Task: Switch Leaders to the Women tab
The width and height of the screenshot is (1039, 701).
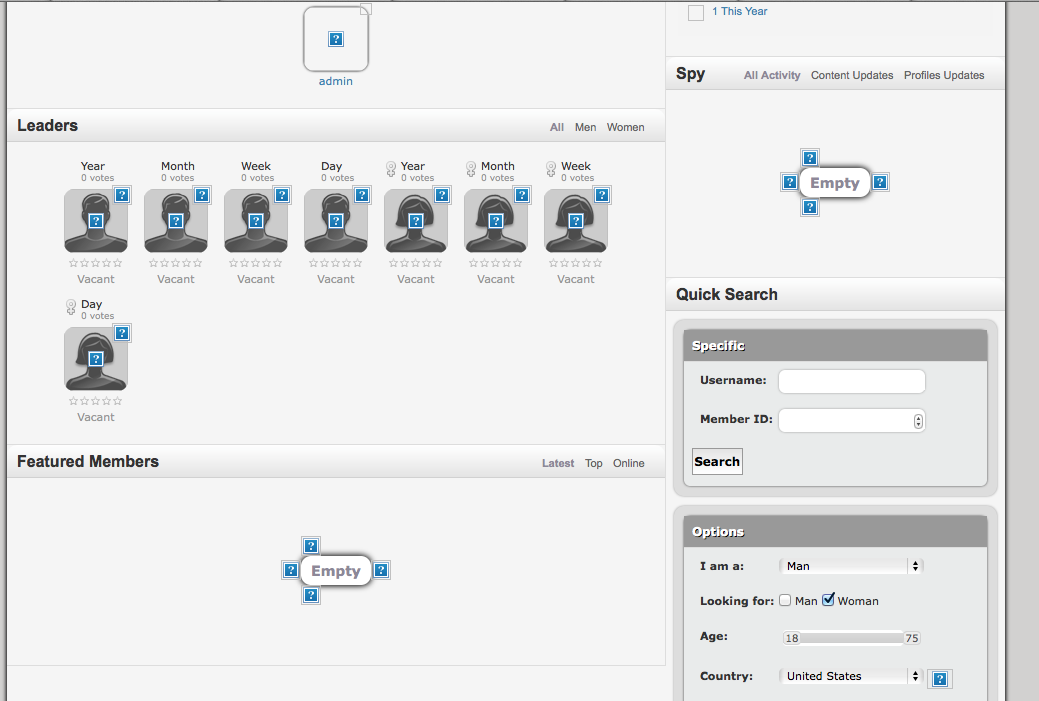Action: click(625, 127)
